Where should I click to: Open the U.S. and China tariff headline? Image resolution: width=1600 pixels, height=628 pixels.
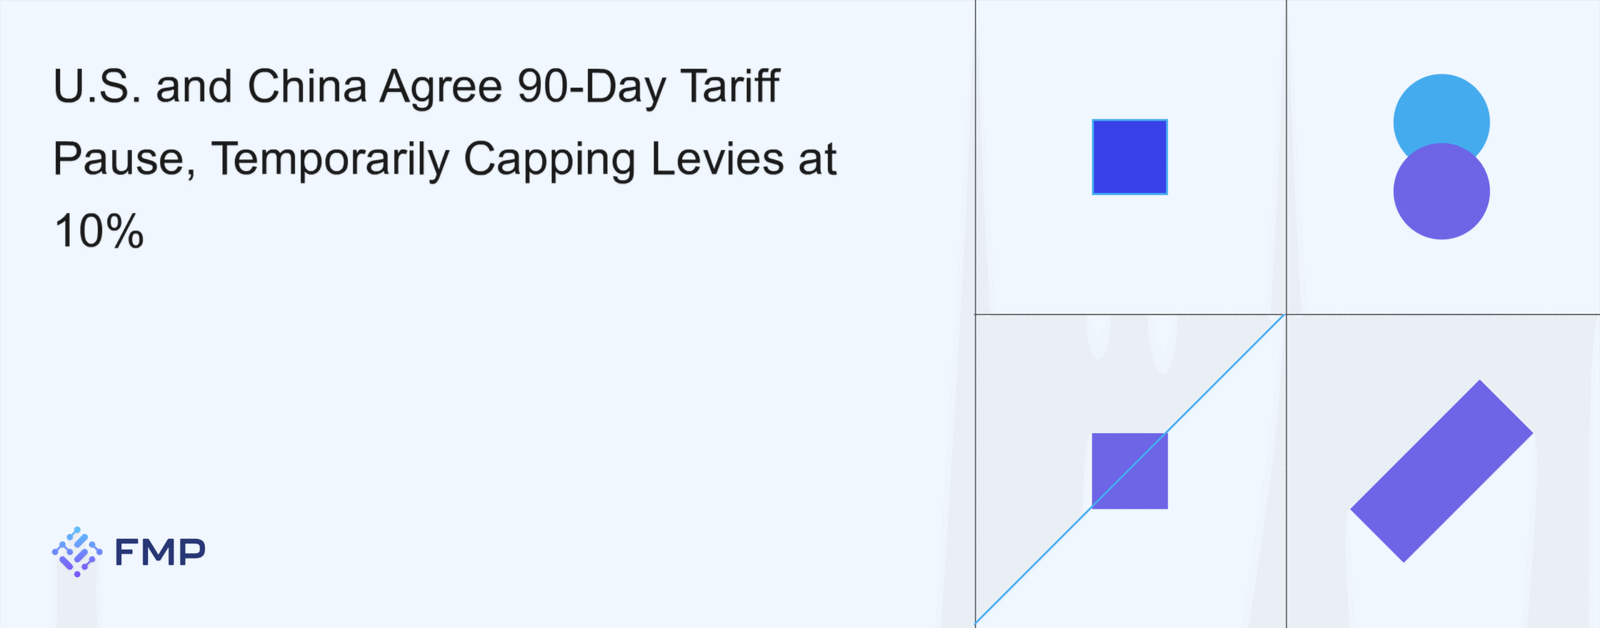[x=445, y=158]
